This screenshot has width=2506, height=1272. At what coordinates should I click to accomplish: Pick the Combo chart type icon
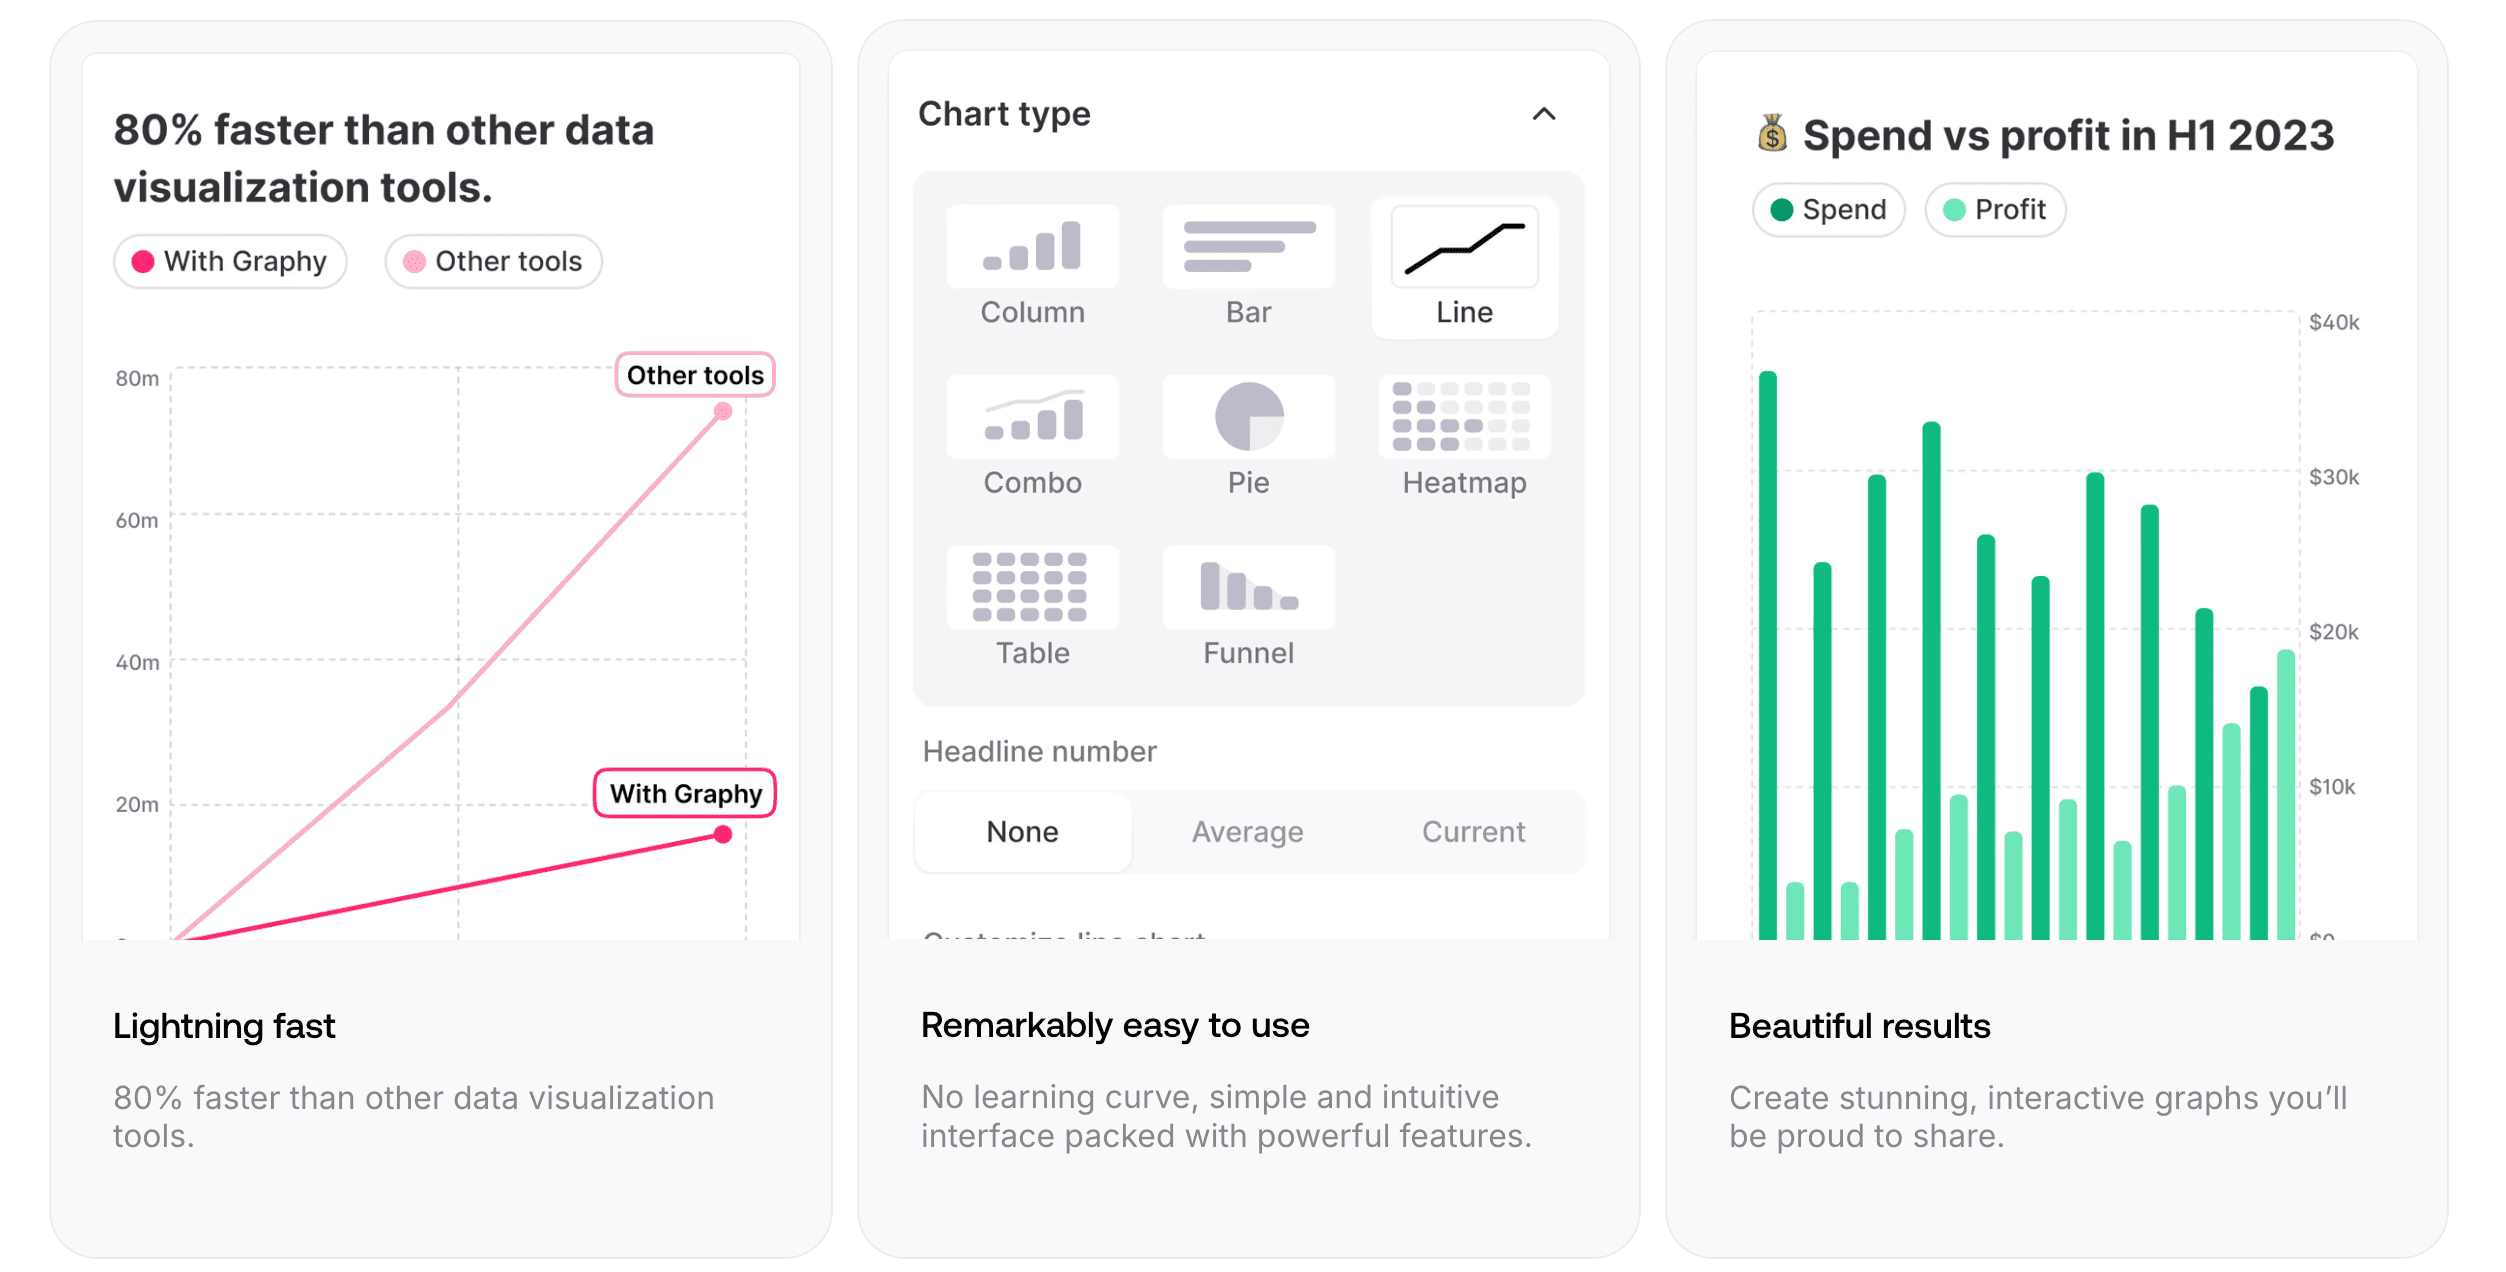(1032, 417)
